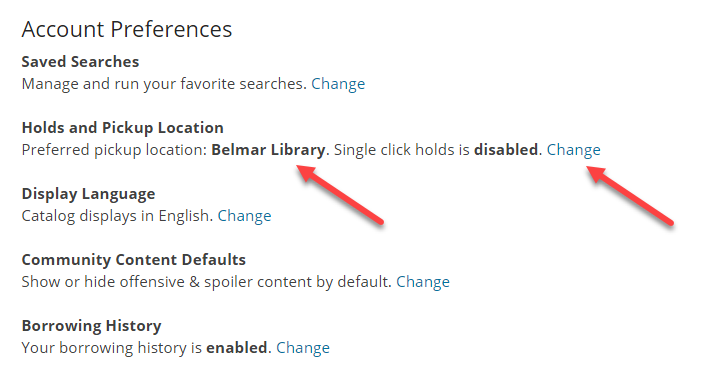Click the Community Content Defaults heading

coord(133,259)
